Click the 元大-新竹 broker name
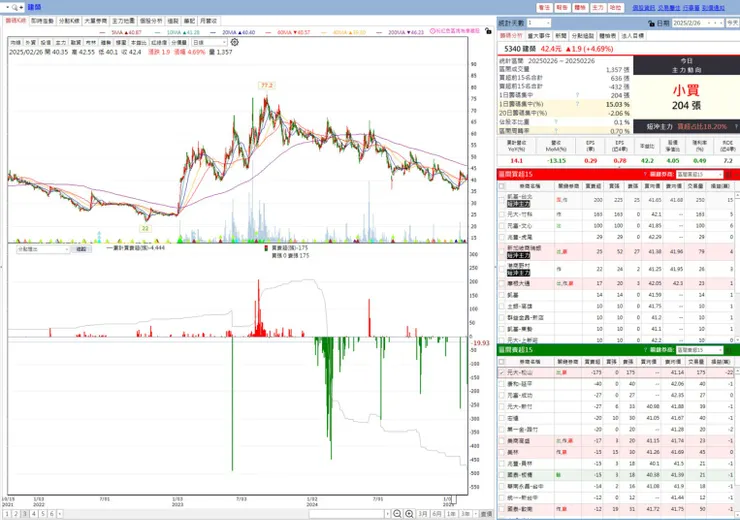The width and height of the screenshot is (740, 520). [520, 407]
